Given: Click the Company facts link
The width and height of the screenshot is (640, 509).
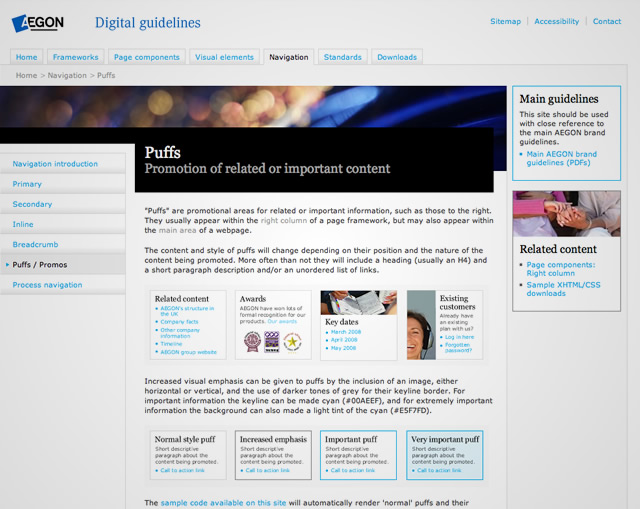Looking at the screenshot, I should 179,322.
